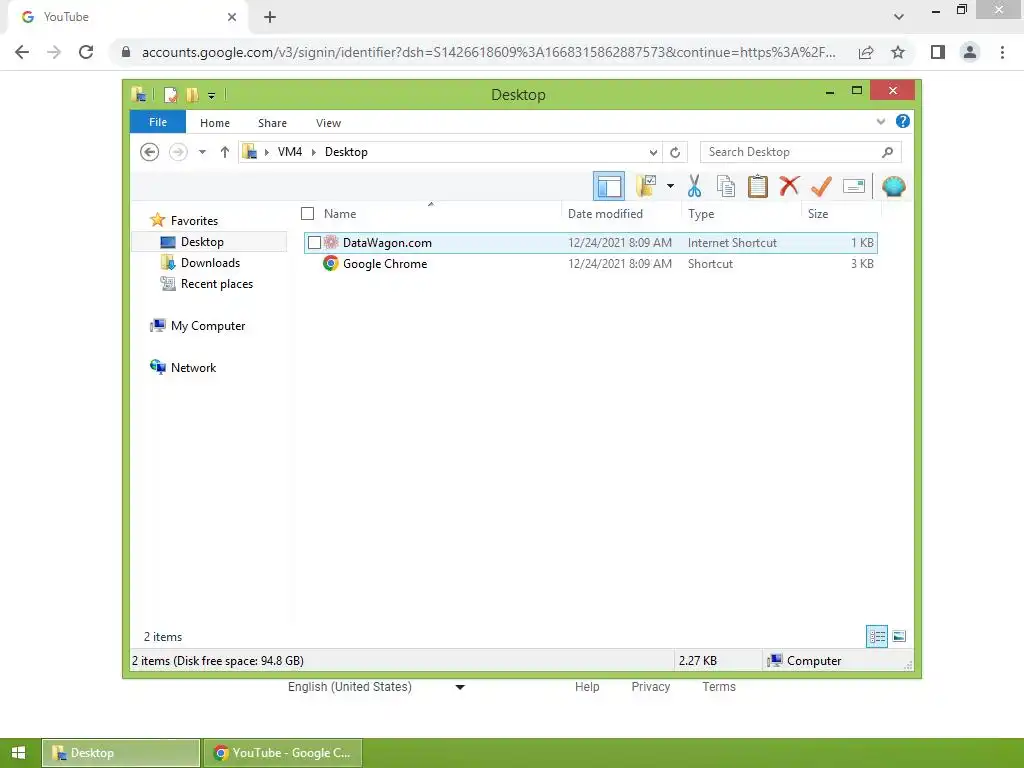Cut with the scissors icon
Screen dimensions: 1024x768
[x=694, y=186]
